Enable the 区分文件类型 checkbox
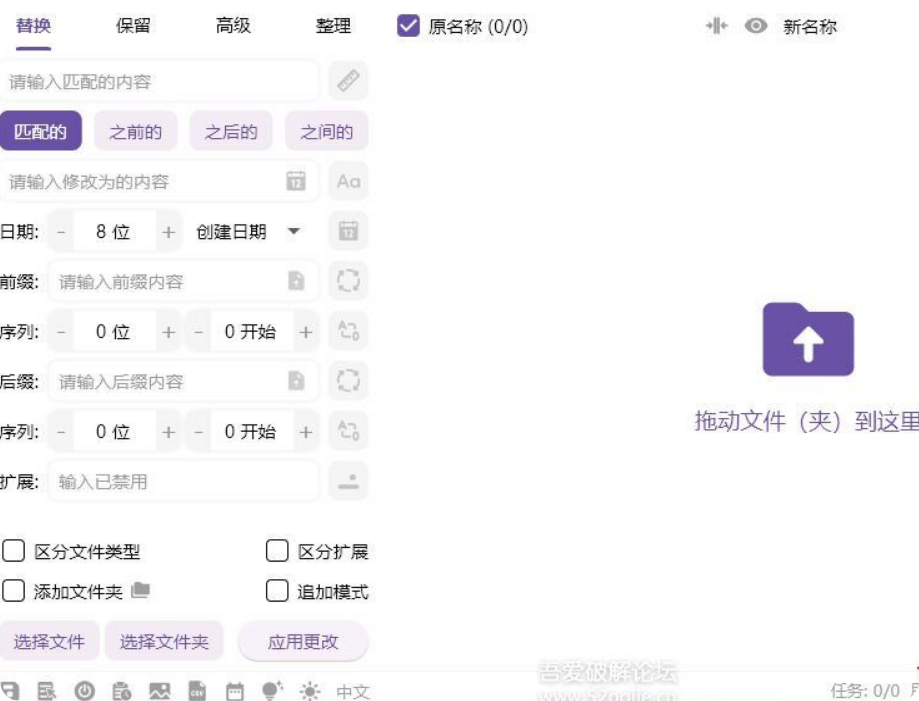This screenshot has width=919, height=701. (x=14, y=551)
